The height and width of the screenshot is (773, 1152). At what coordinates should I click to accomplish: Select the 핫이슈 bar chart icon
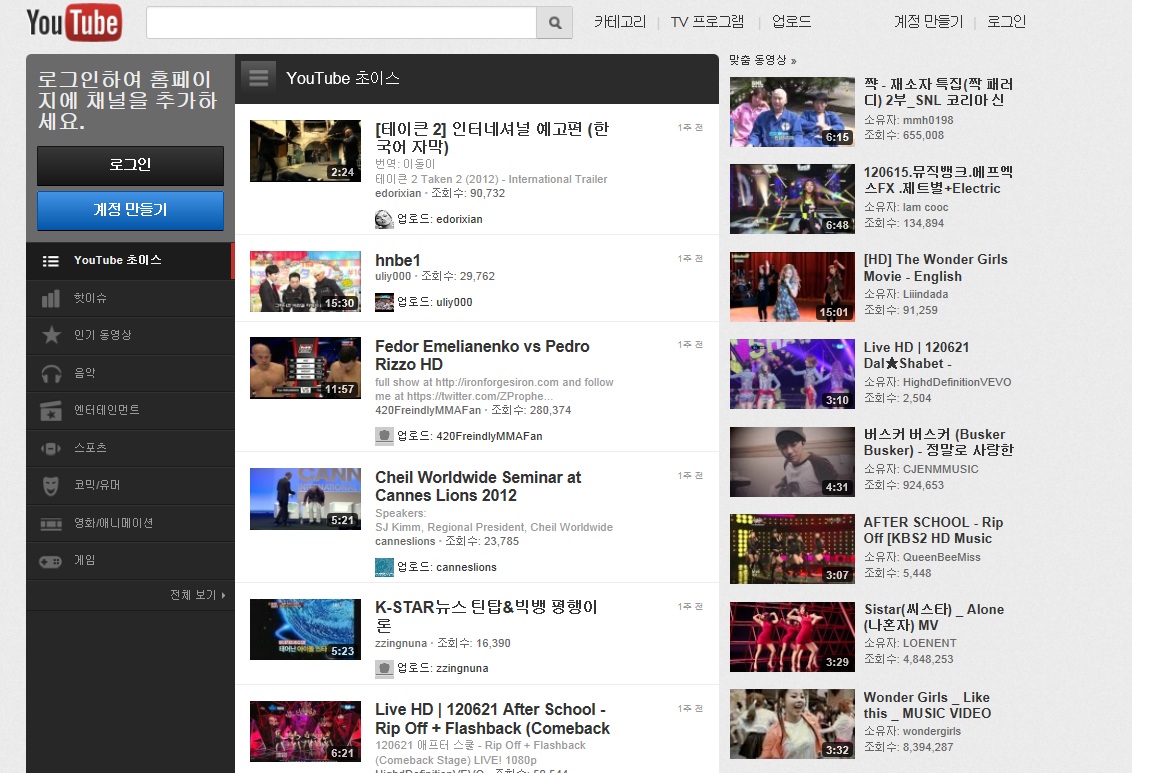51,298
